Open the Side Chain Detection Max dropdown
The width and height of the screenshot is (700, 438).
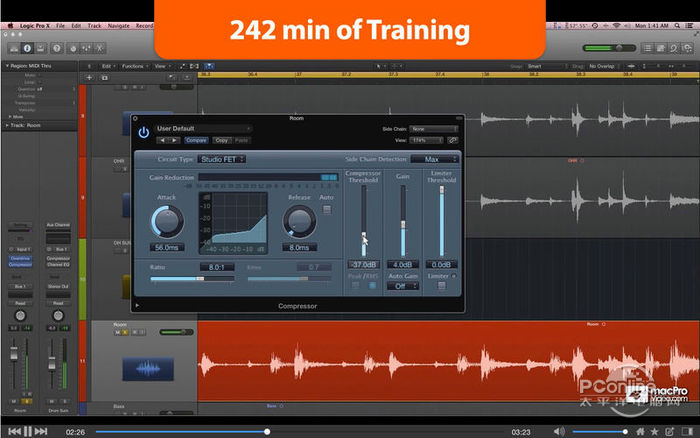click(434, 159)
